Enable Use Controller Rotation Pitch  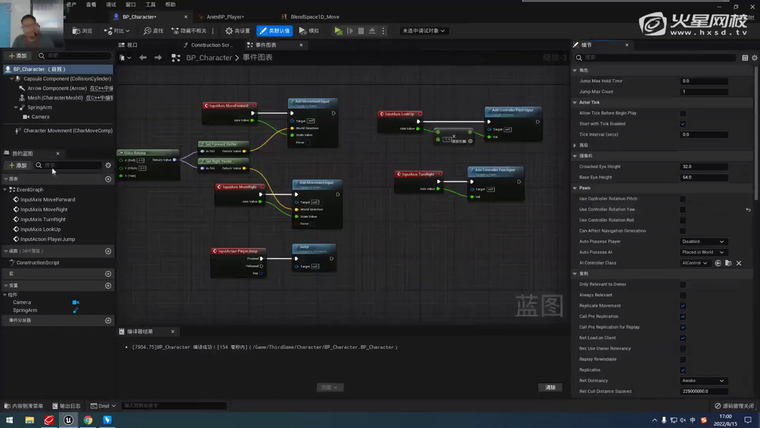tap(683, 199)
